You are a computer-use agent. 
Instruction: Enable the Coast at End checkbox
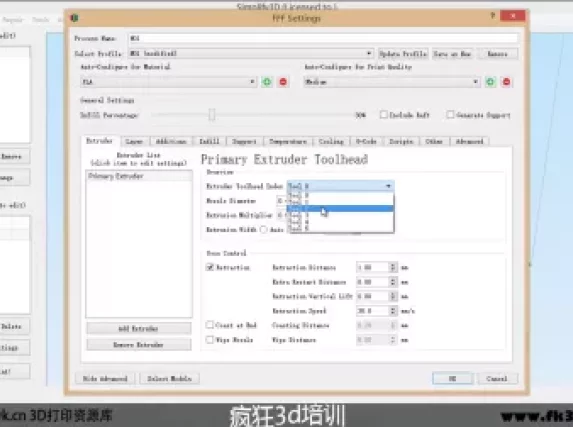point(210,325)
